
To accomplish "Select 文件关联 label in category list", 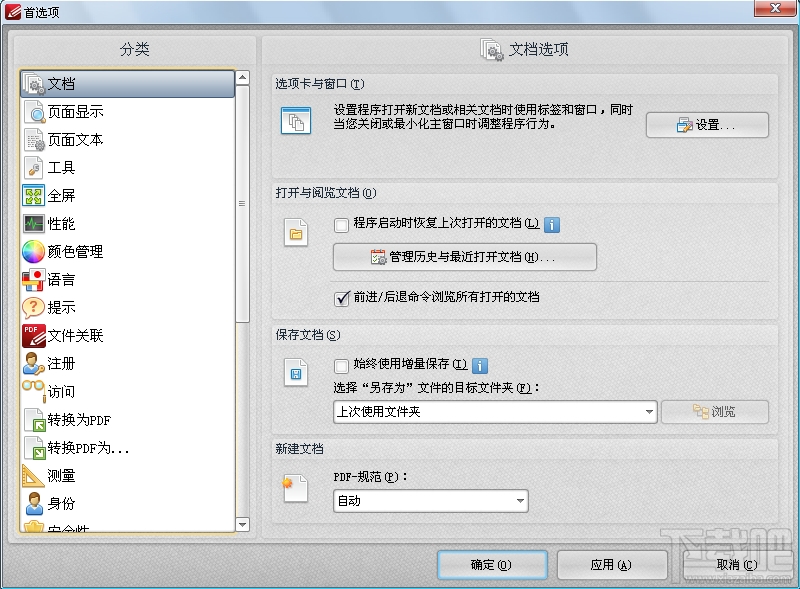I will (76, 335).
